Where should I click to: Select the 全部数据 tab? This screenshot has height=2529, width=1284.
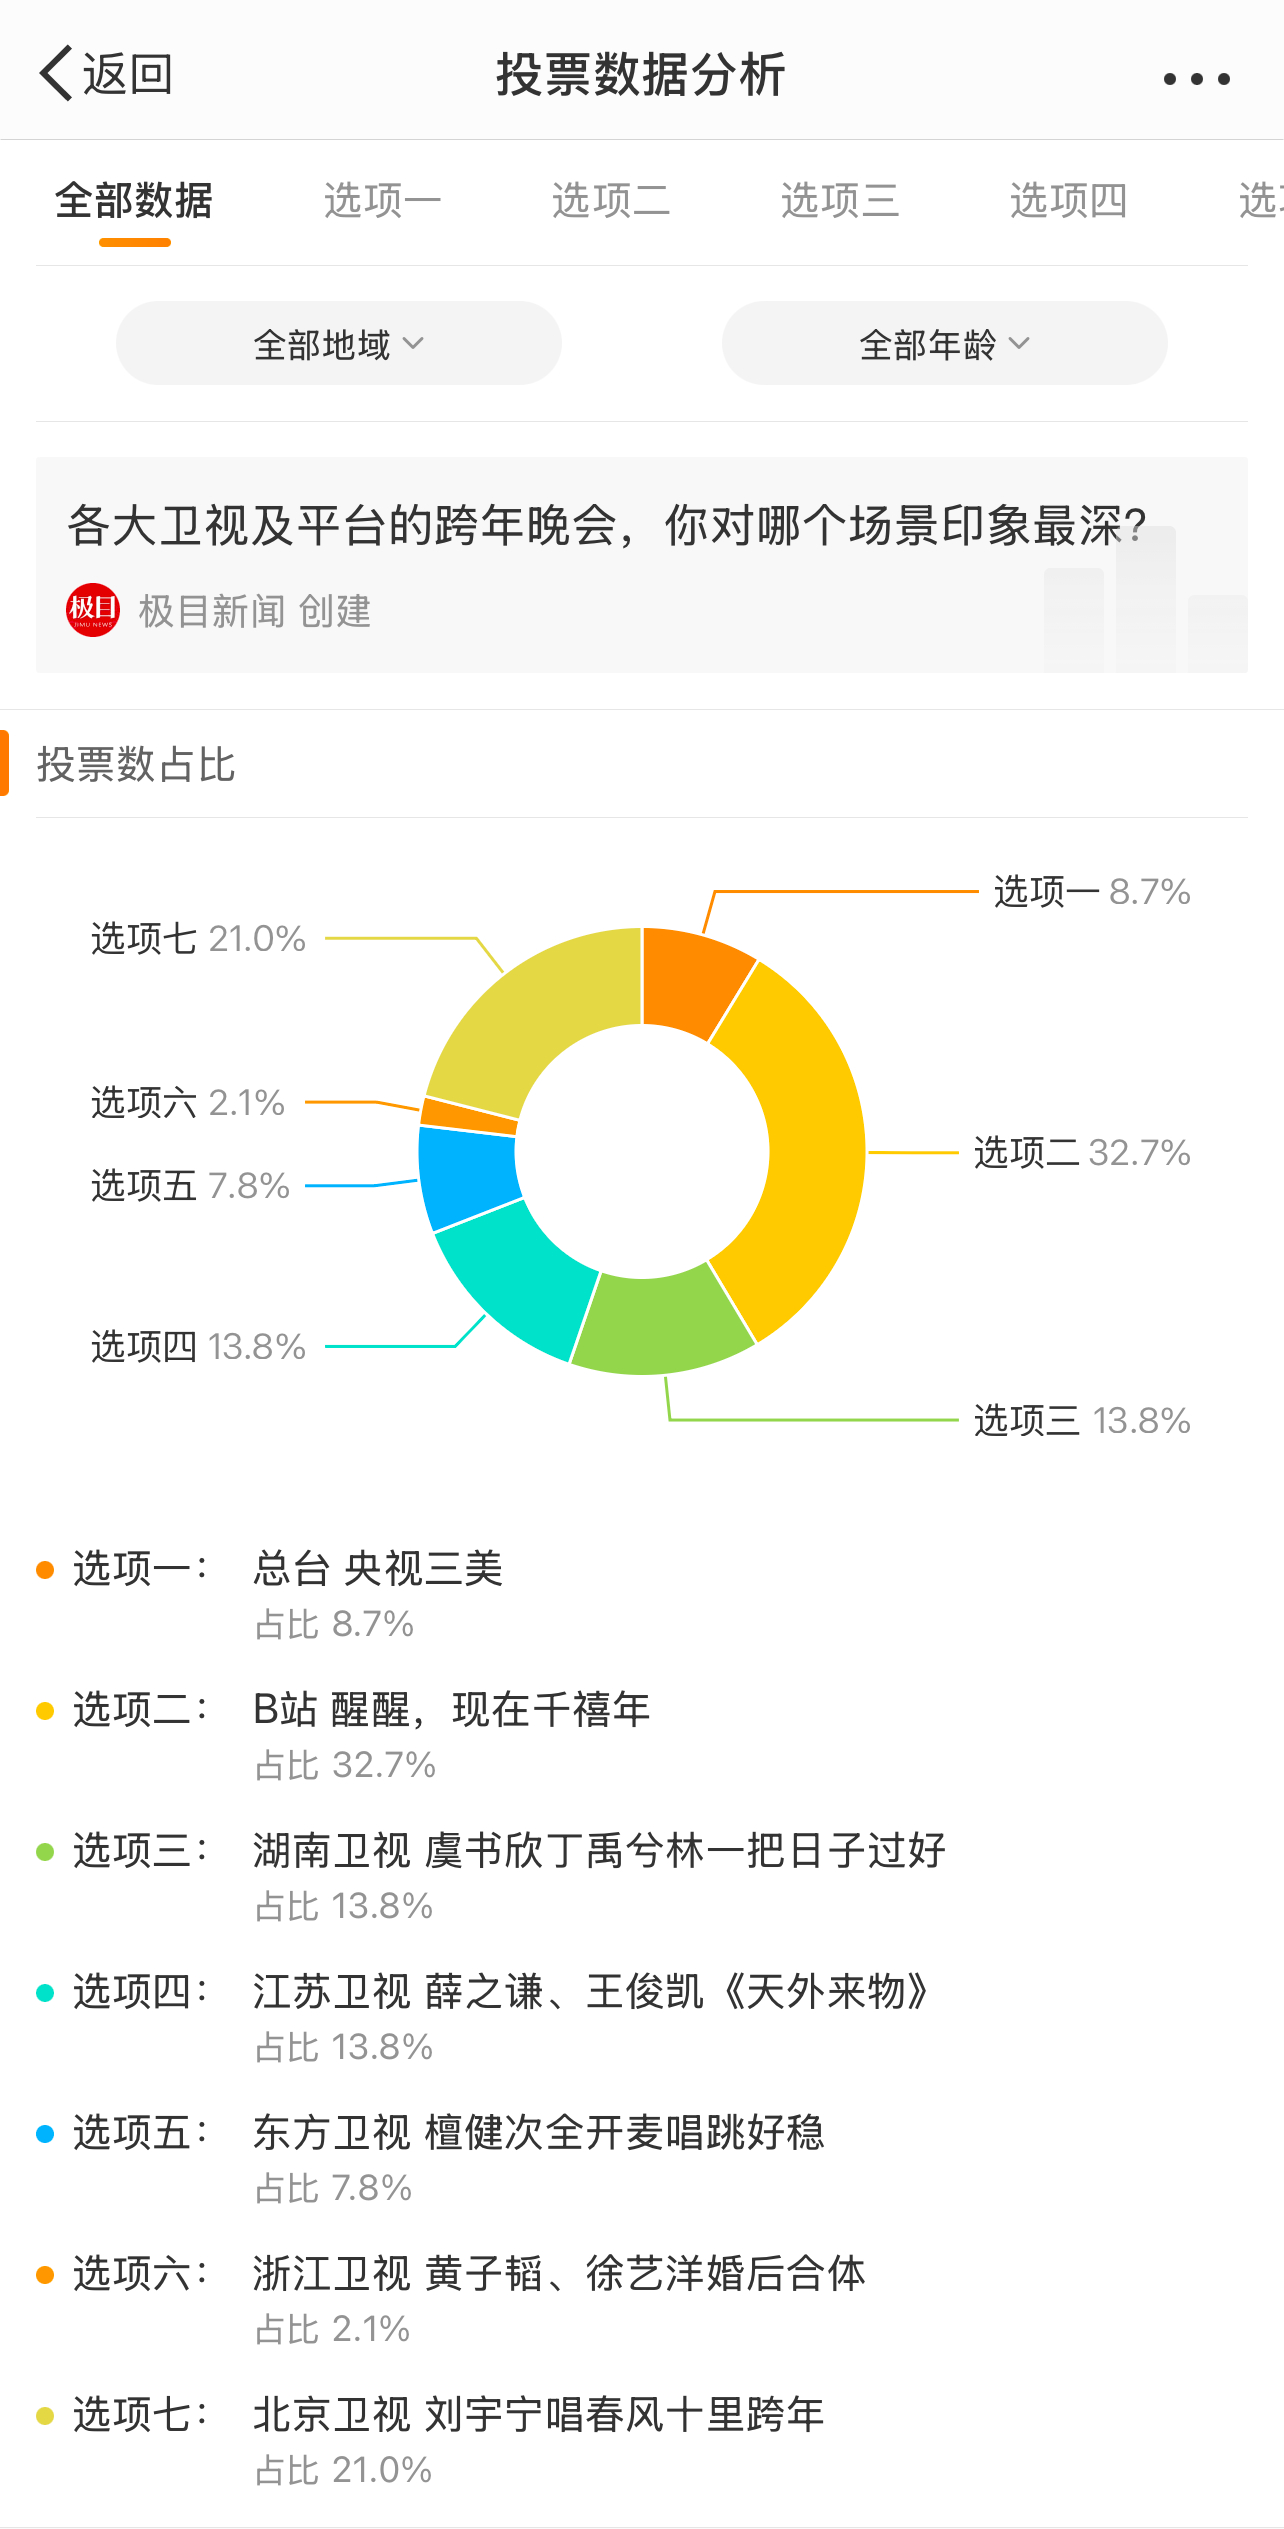pos(134,201)
